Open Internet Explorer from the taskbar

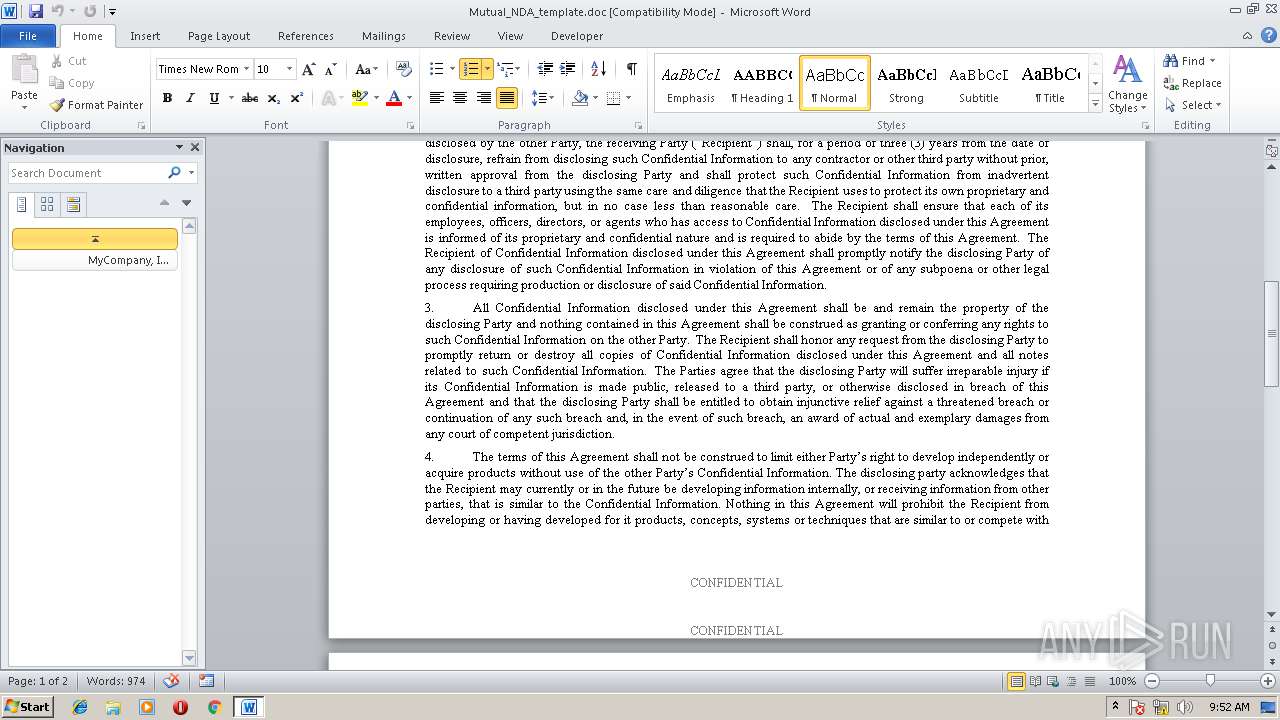tap(80, 707)
